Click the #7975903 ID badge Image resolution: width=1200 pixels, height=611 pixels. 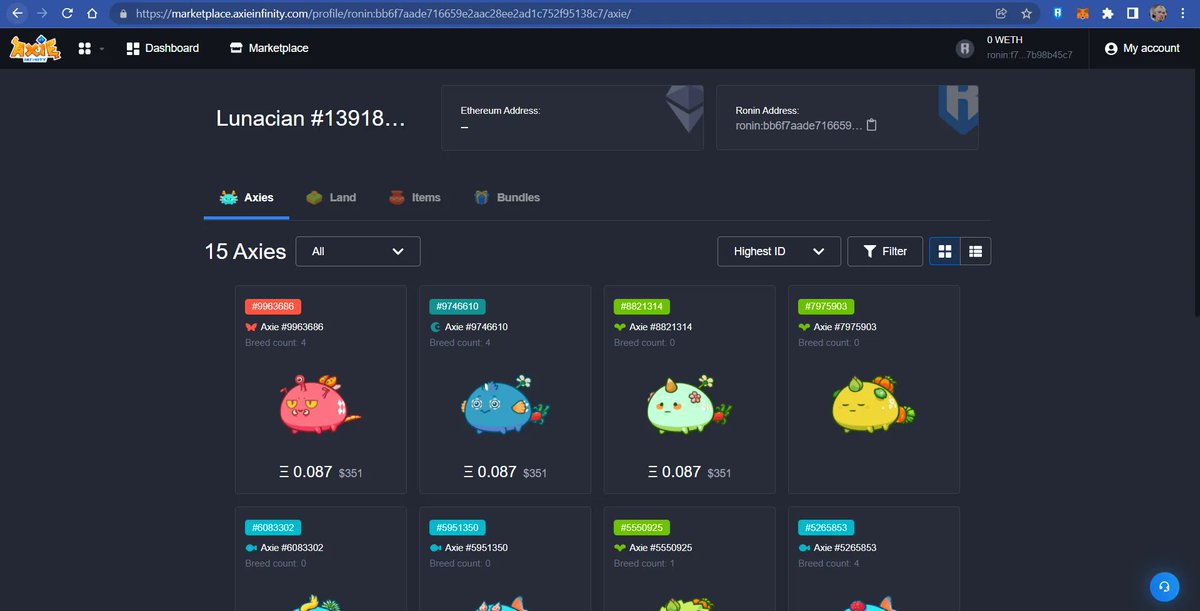(x=826, y=307)
